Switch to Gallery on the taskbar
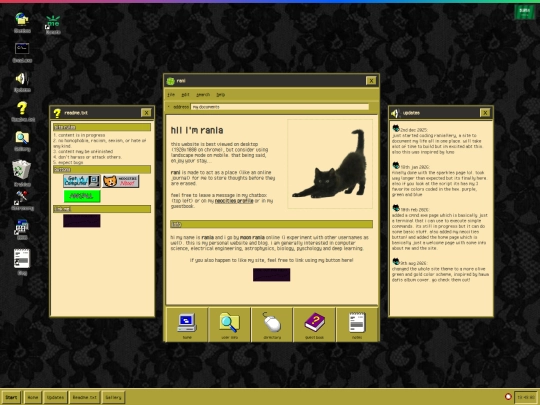 (113, 397)
